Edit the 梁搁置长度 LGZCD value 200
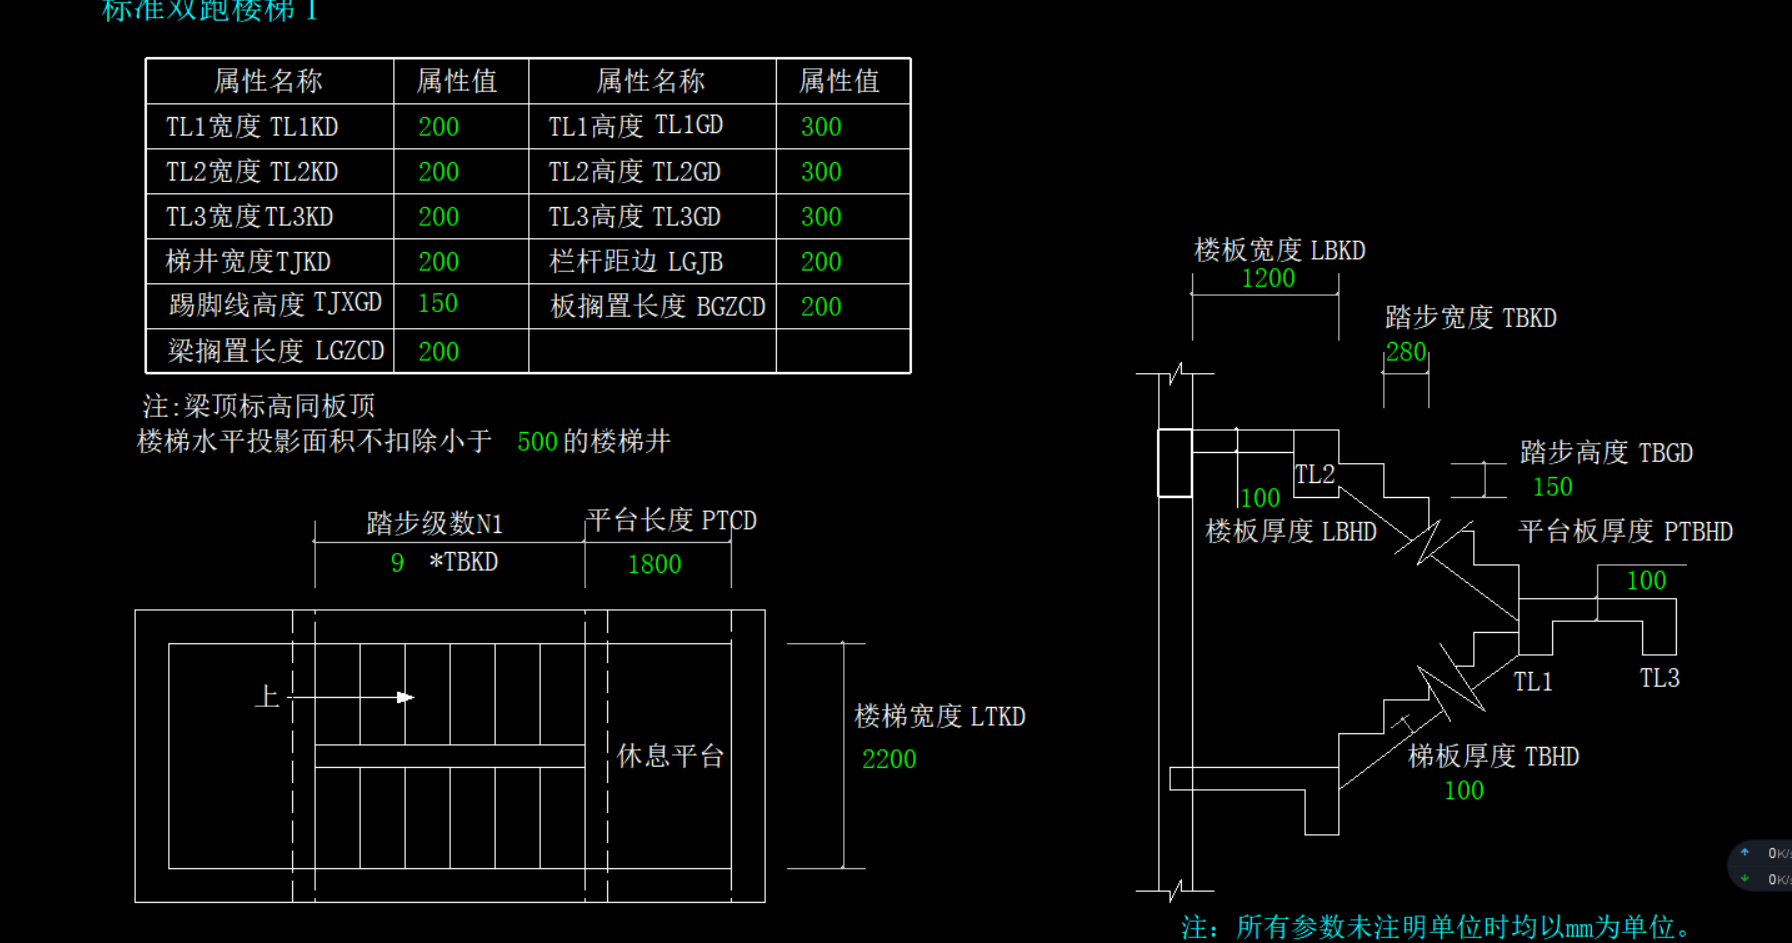The width and height of the screenshot is (1792, 943). (438, 352)
